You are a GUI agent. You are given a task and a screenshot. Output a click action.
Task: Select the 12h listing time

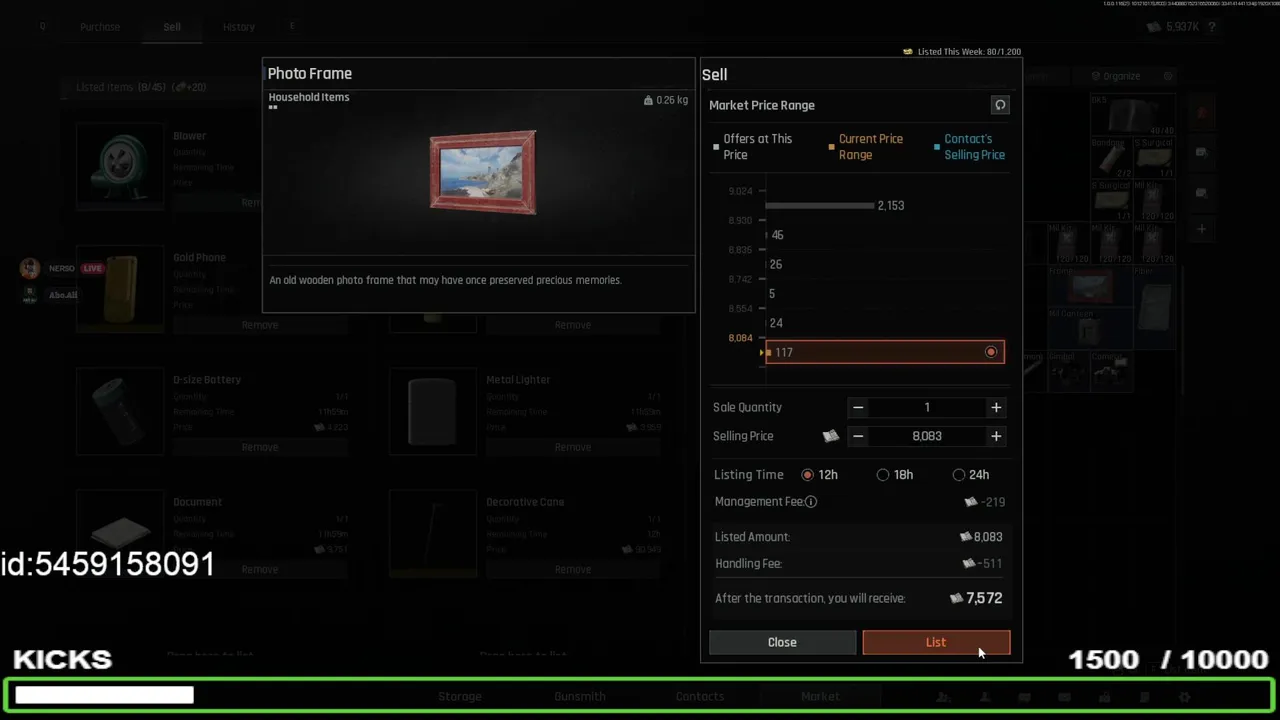click(819, 475)
